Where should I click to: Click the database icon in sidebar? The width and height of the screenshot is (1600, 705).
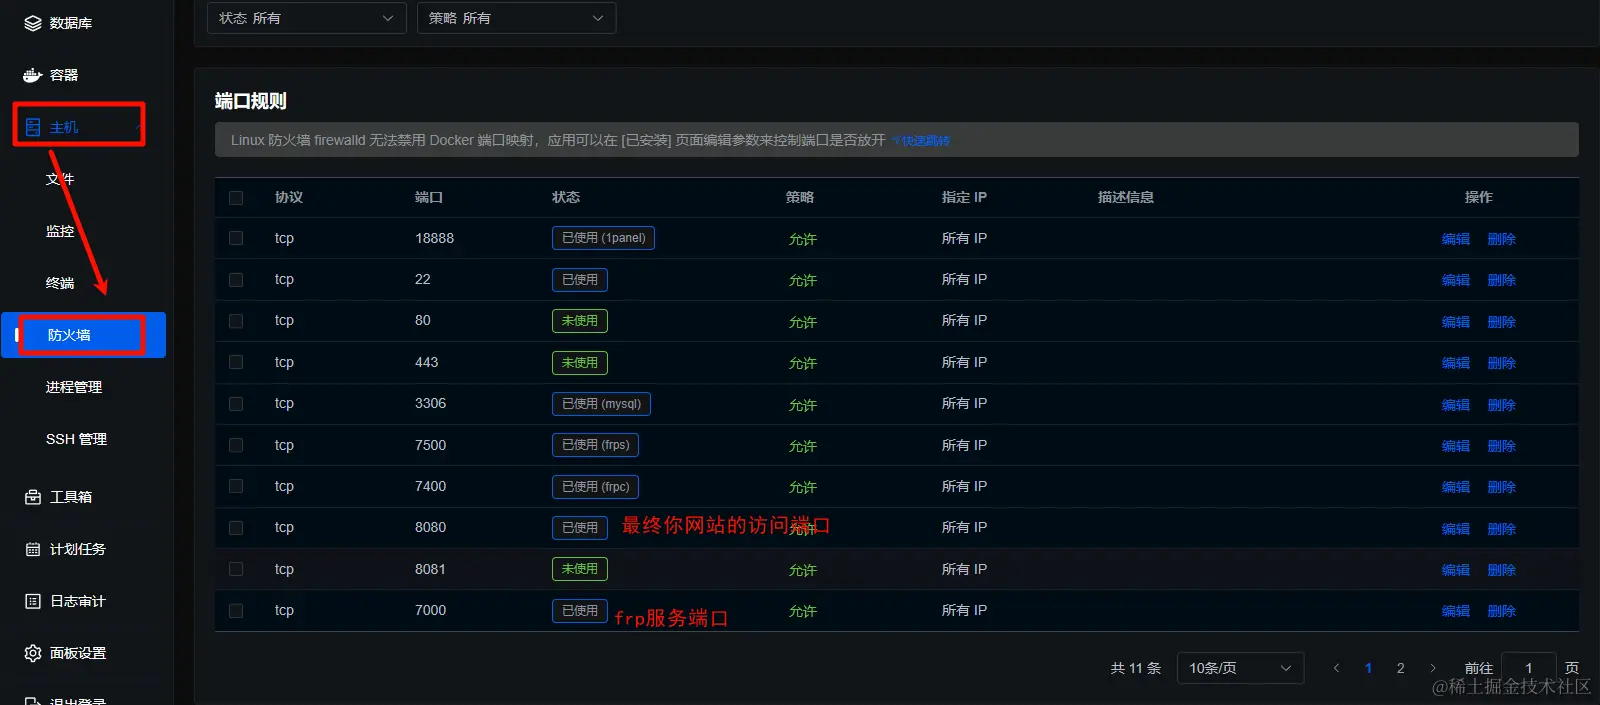pyautogui.click(x=33, y=23)
